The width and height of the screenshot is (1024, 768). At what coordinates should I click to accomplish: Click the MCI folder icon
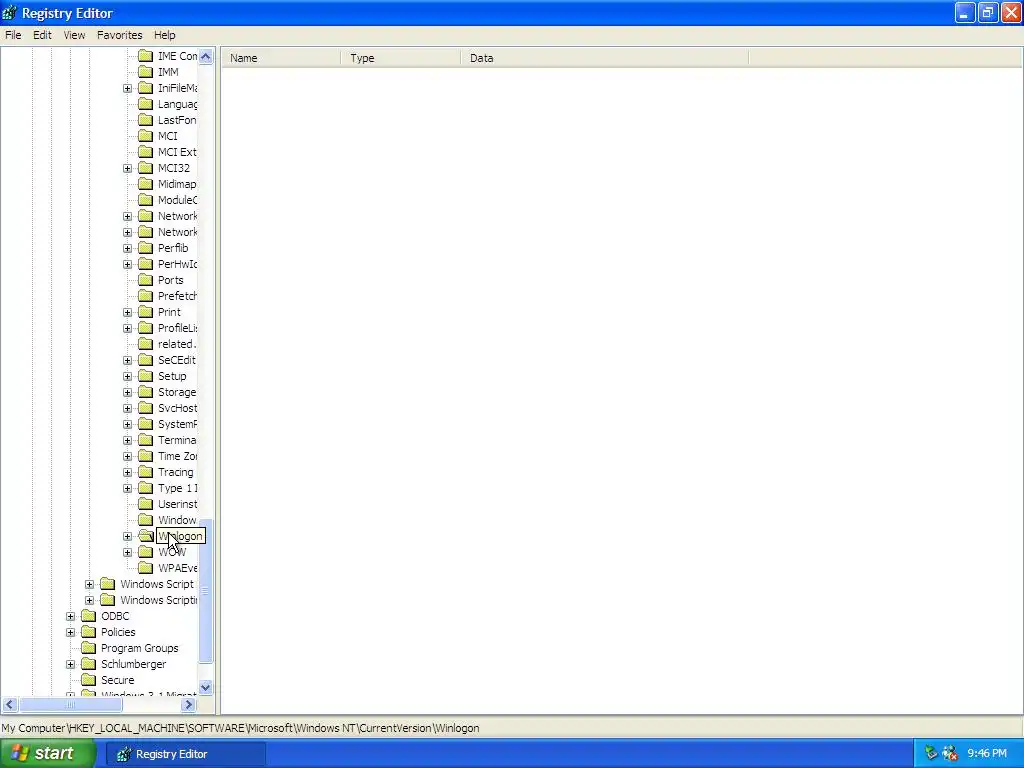coord(146,136)
